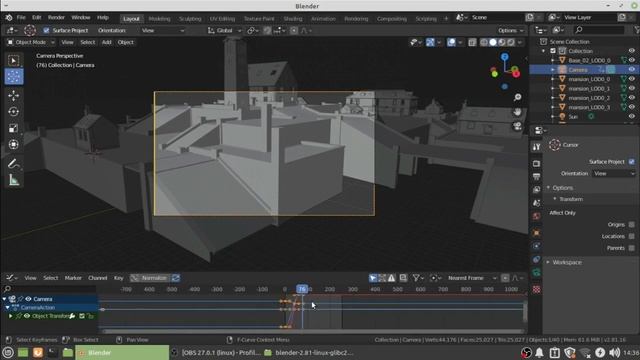Viewport: 640px width, 360px height.
Task: Select the Measure tool
Action: click(x=13, y=180)
